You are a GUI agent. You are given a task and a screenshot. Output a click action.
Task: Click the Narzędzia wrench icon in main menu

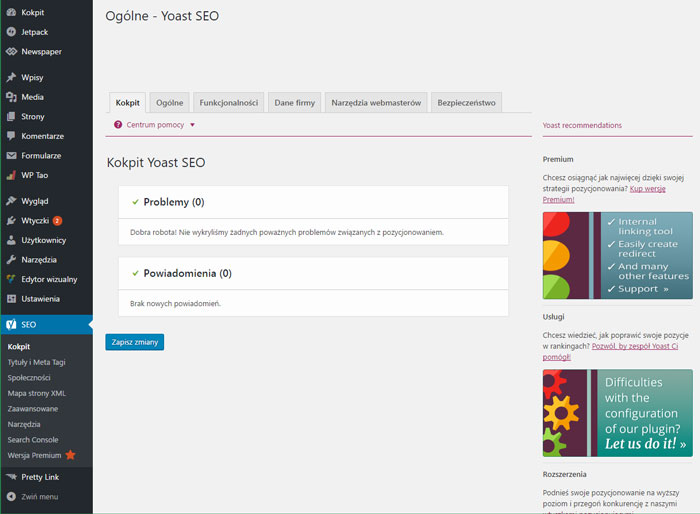click(11, 260)
